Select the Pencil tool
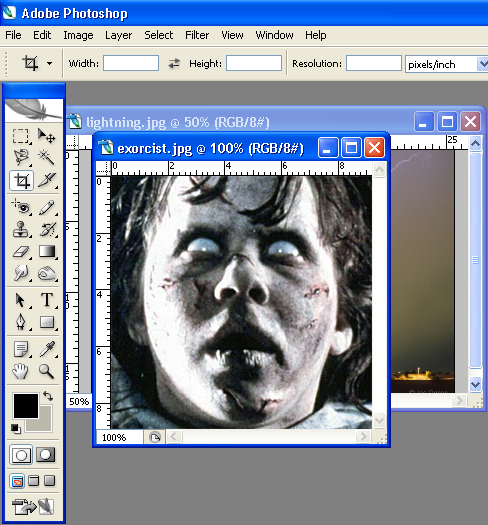Screen dimensions: 488x525 [x=47, y=207]
